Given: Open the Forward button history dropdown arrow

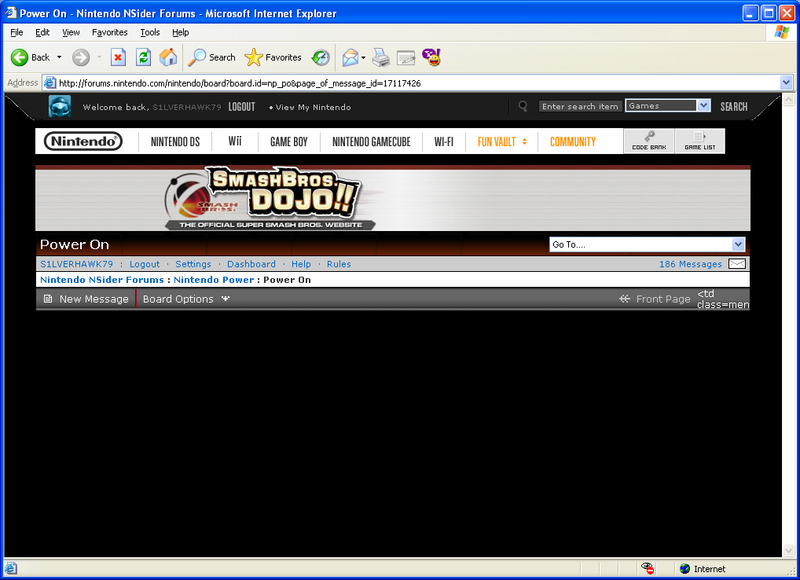Looking at the screenshot, I should [99, 57].
